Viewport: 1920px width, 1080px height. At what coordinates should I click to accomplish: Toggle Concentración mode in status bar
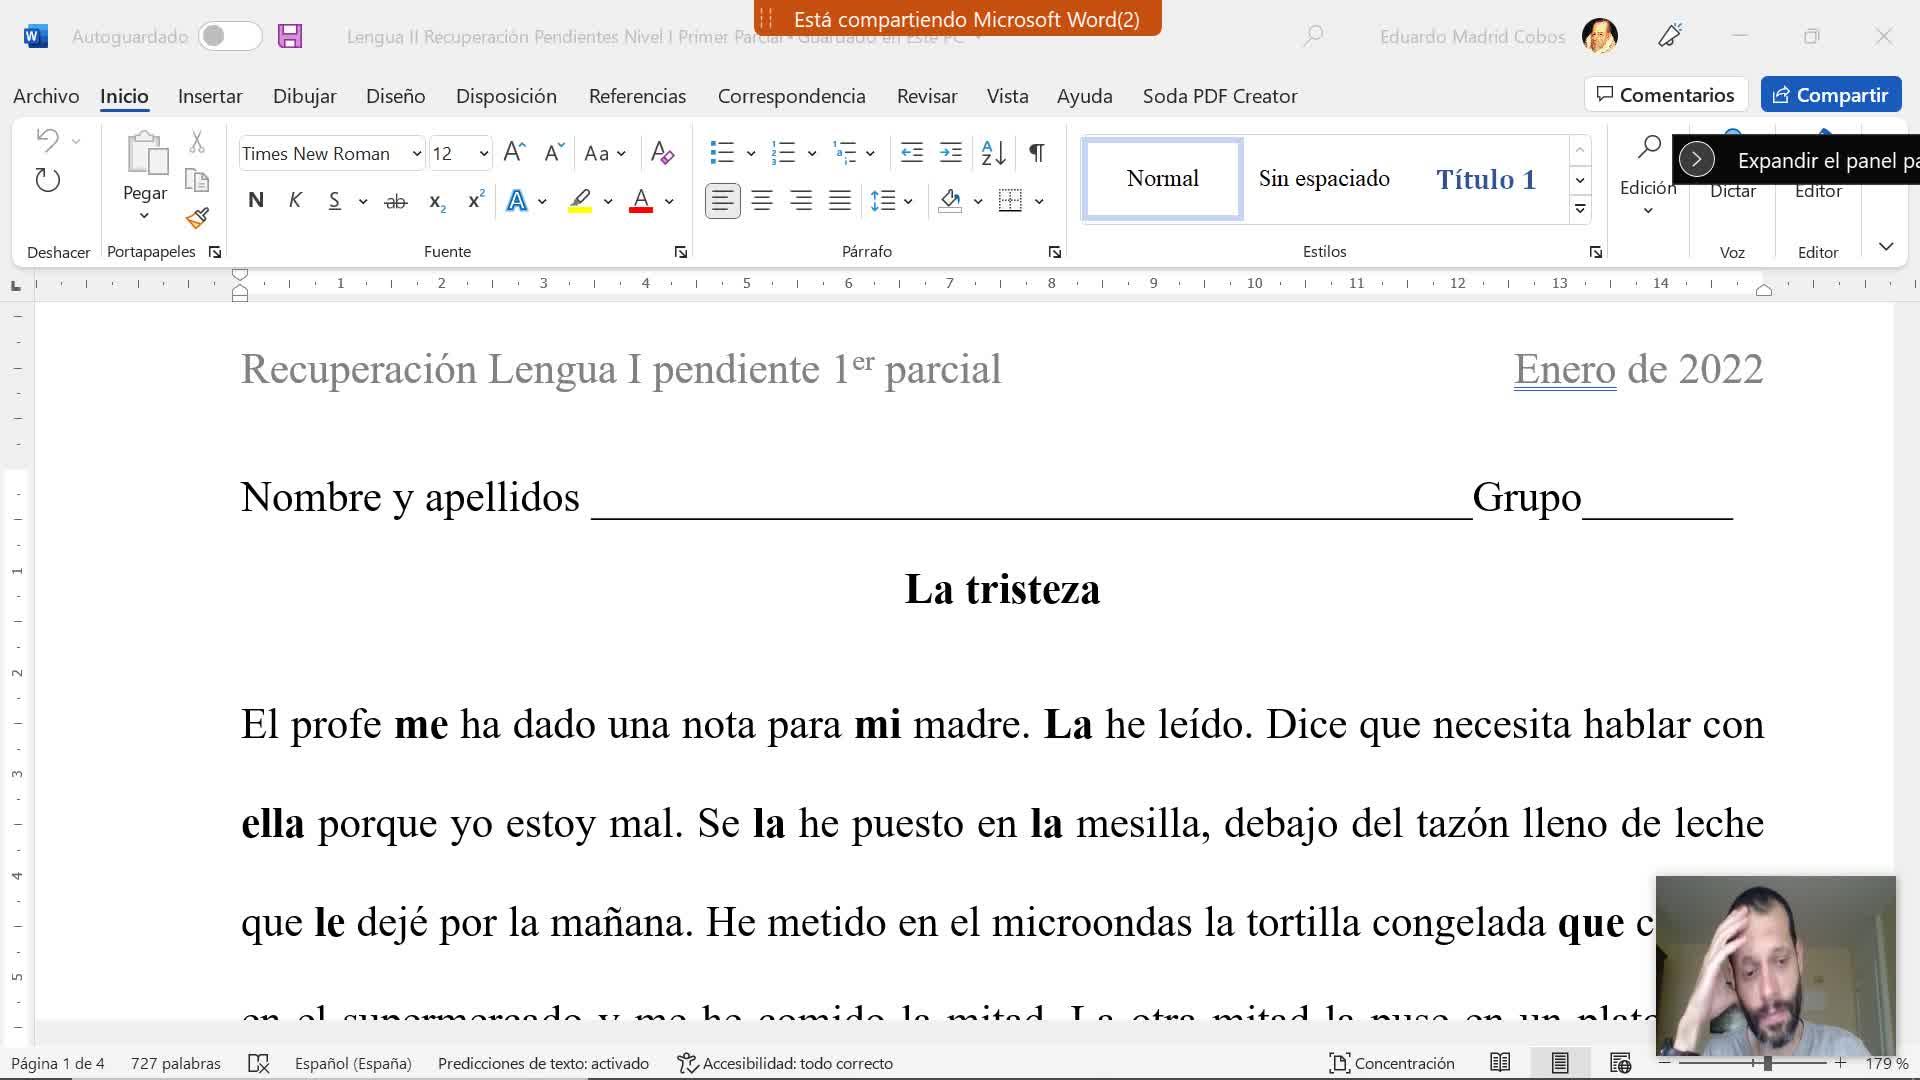click(1391, 1063)
